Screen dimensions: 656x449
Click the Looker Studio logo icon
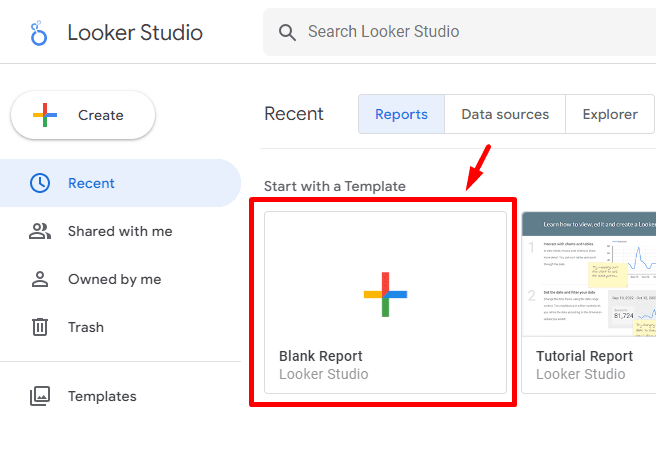[39, 33]
